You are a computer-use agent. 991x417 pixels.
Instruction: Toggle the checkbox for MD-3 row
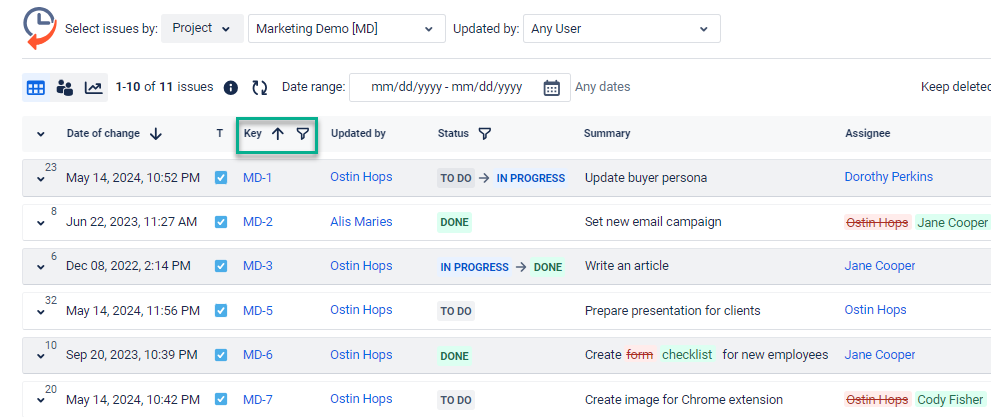tap(221, 266)
